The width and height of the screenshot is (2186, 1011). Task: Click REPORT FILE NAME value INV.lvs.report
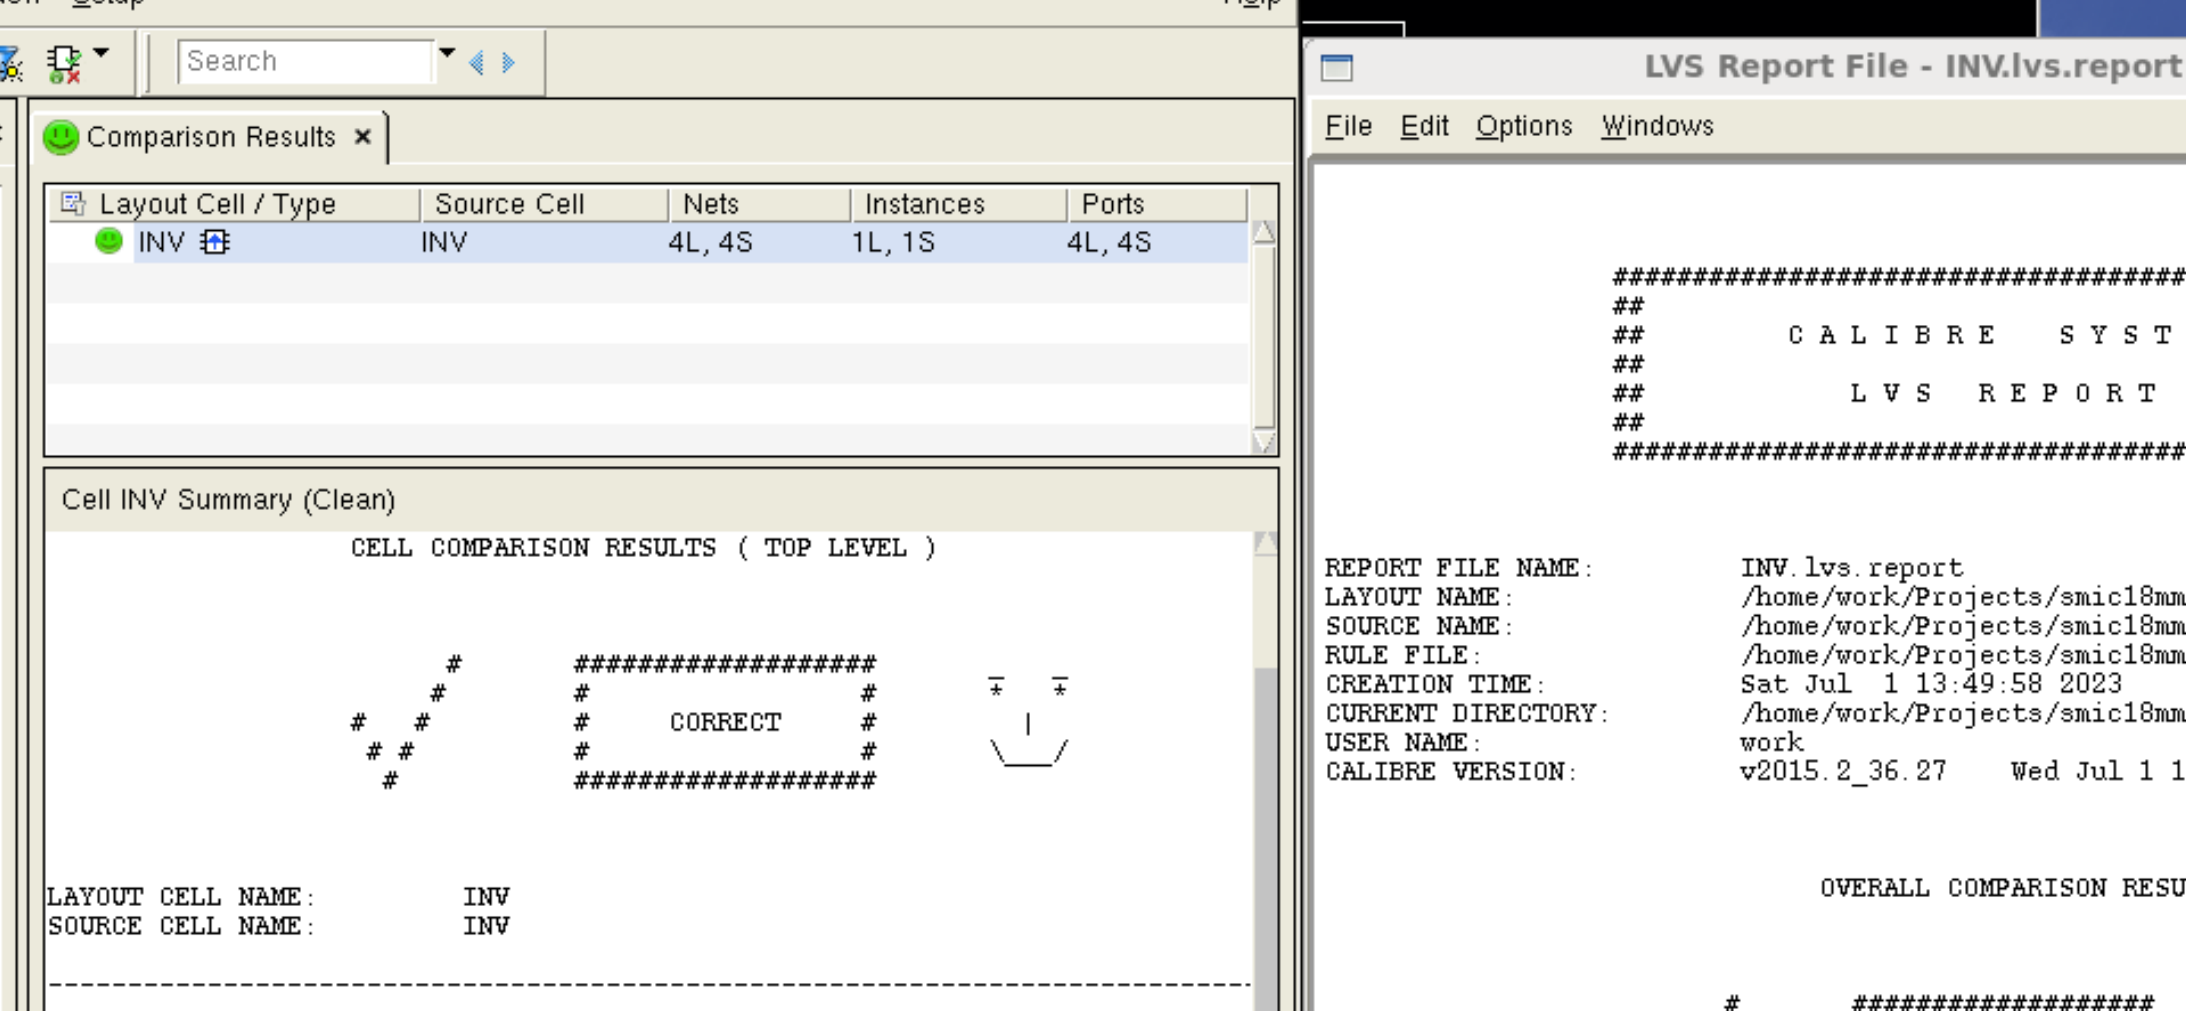tap(1852, 568)
